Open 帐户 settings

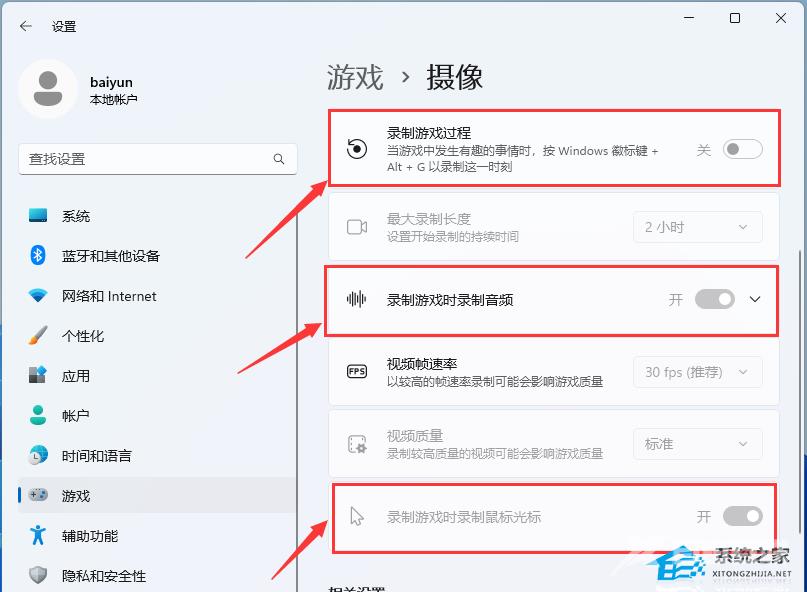[157, 415]
